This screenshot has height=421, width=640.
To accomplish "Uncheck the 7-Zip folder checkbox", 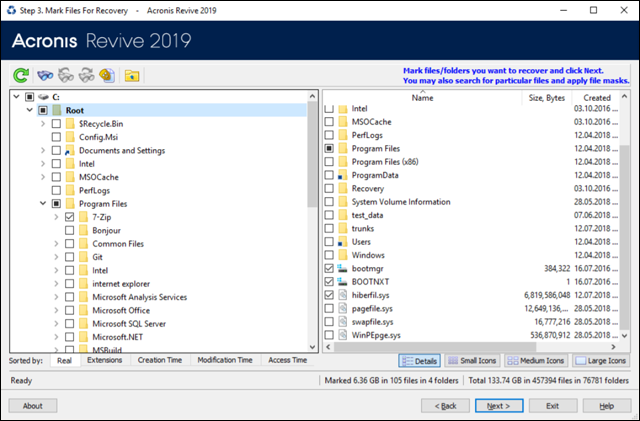I will [69, 217].
